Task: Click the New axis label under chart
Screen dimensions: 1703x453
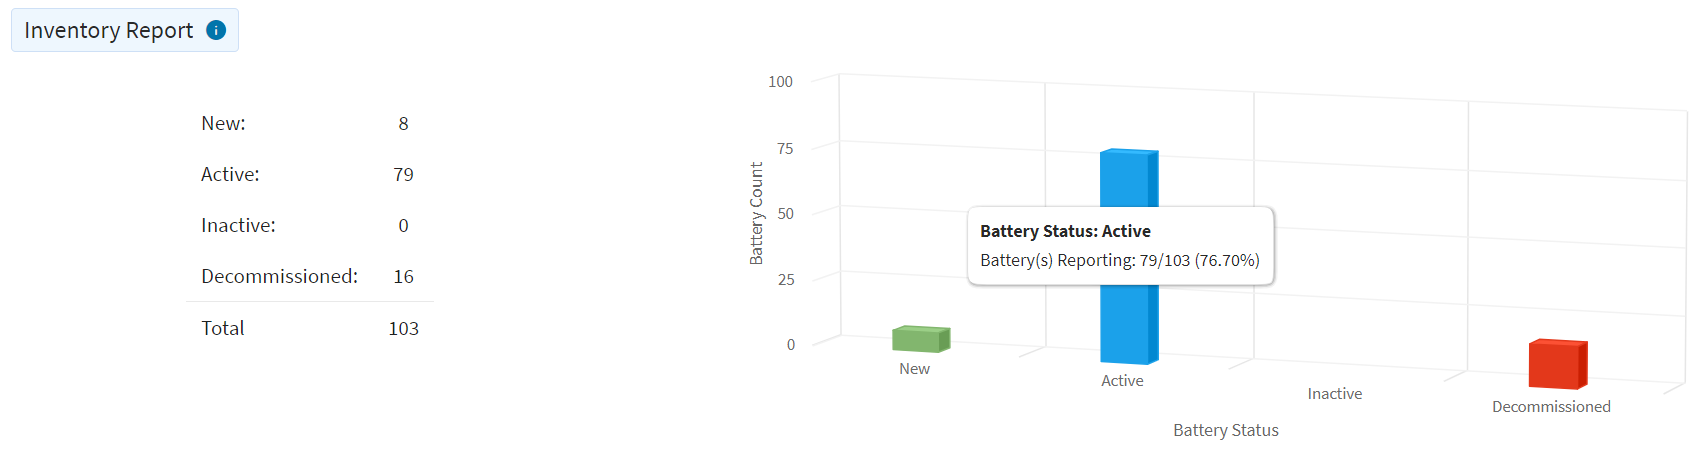Action: (x=914, y=369)
